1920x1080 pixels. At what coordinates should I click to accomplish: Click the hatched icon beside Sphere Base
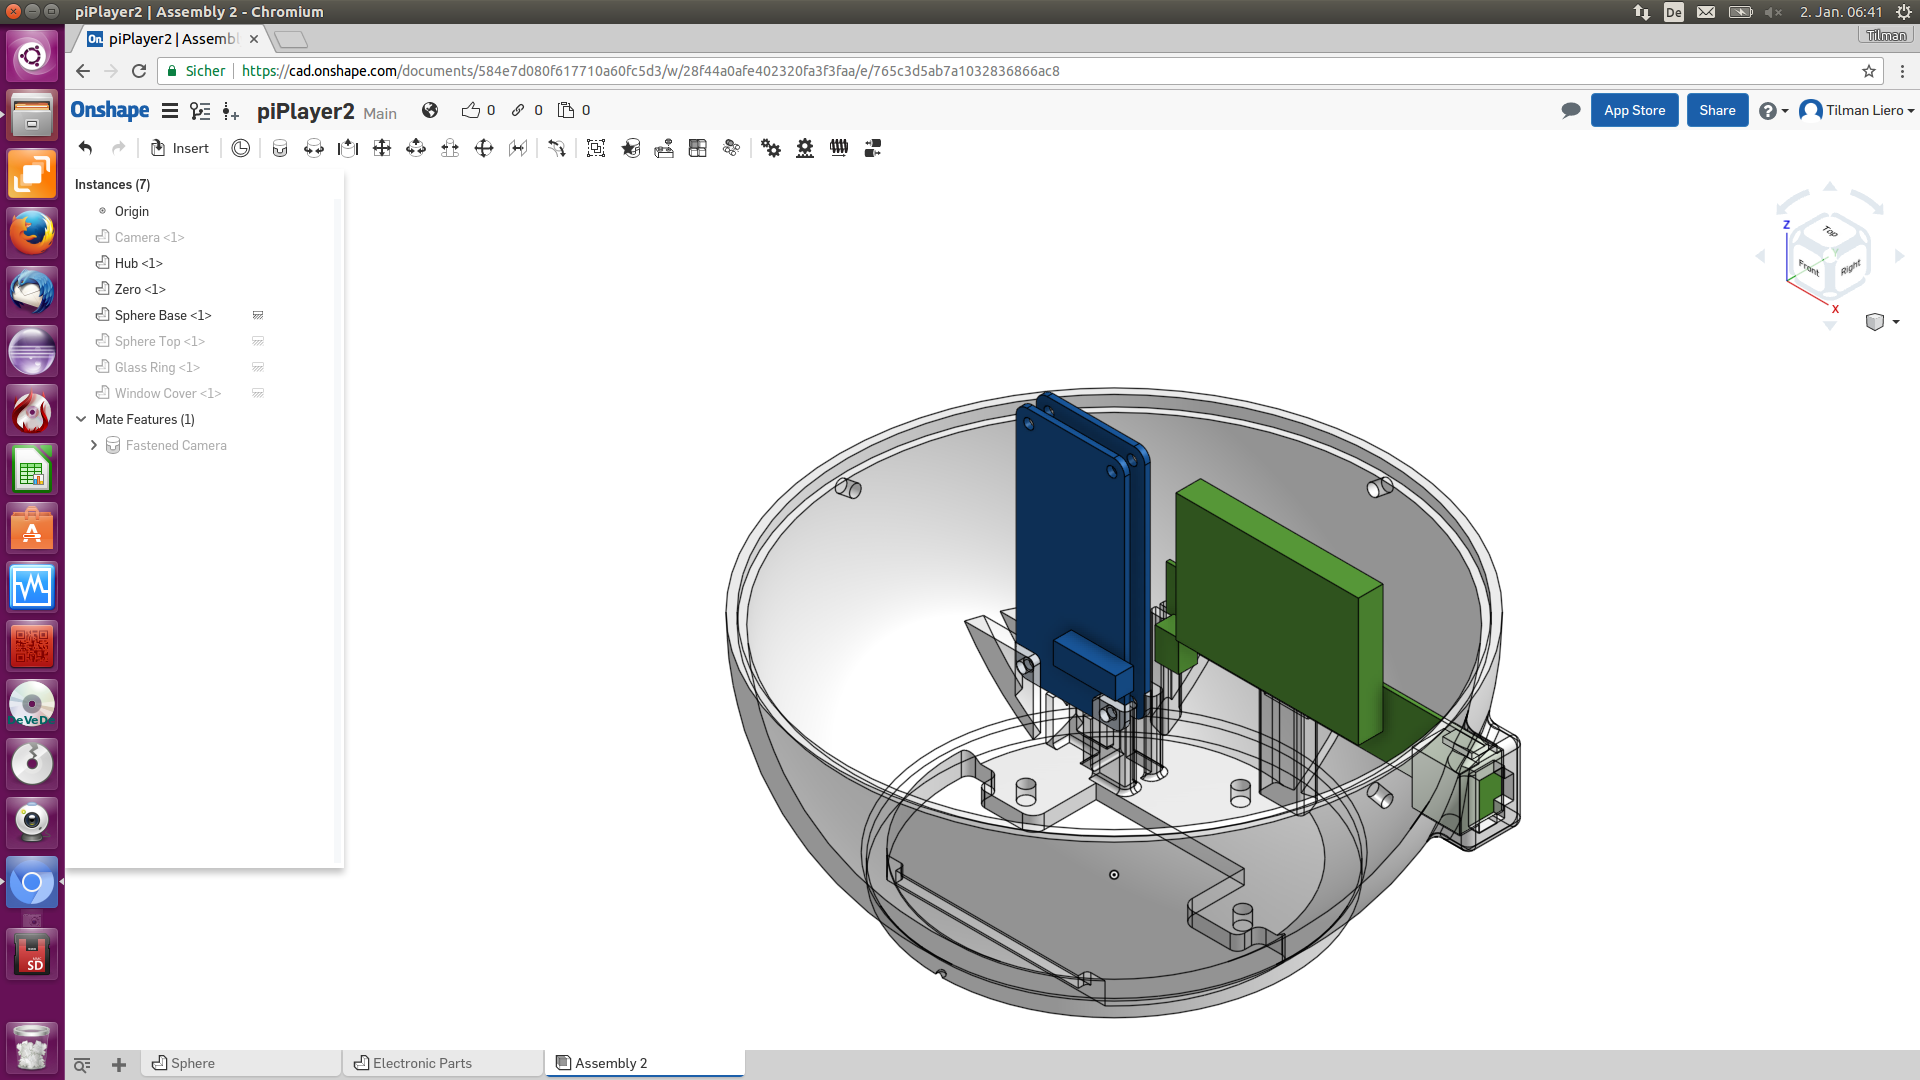[258, 315]
